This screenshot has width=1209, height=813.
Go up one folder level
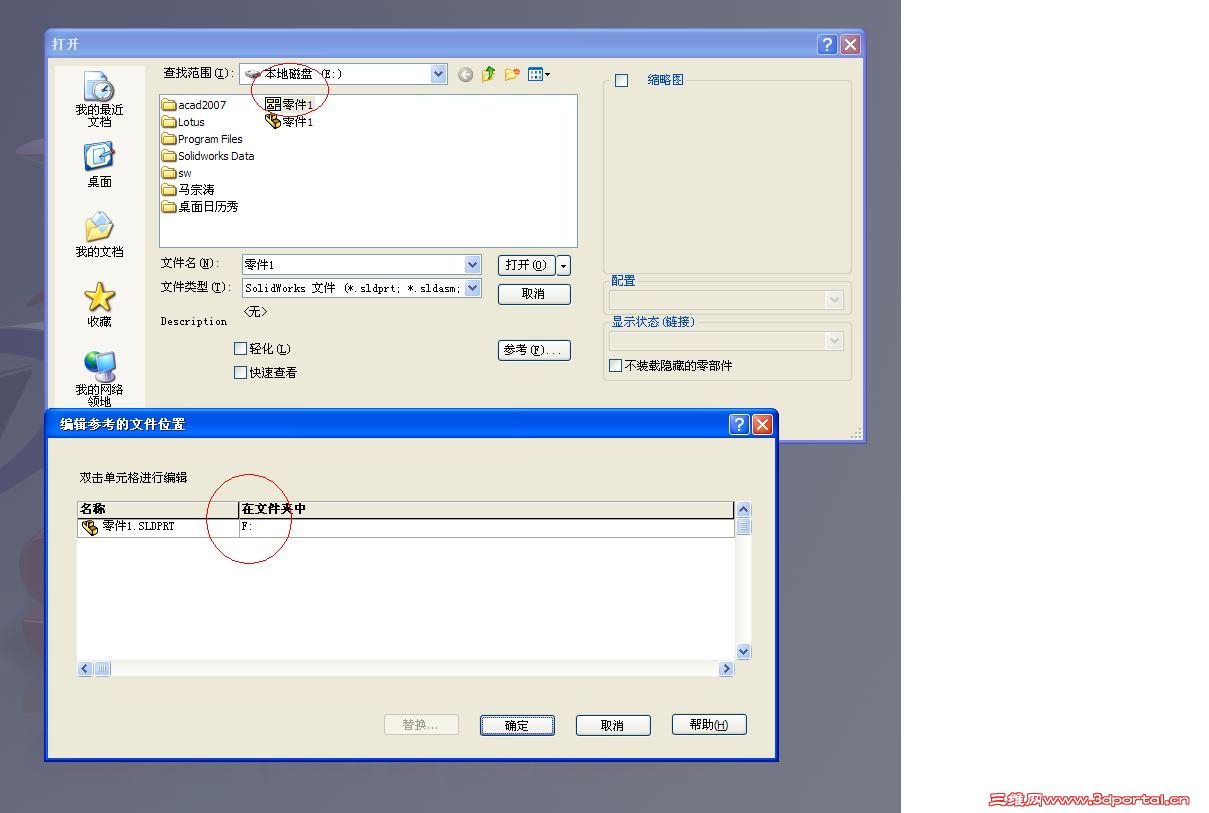[x=488, y=74]
